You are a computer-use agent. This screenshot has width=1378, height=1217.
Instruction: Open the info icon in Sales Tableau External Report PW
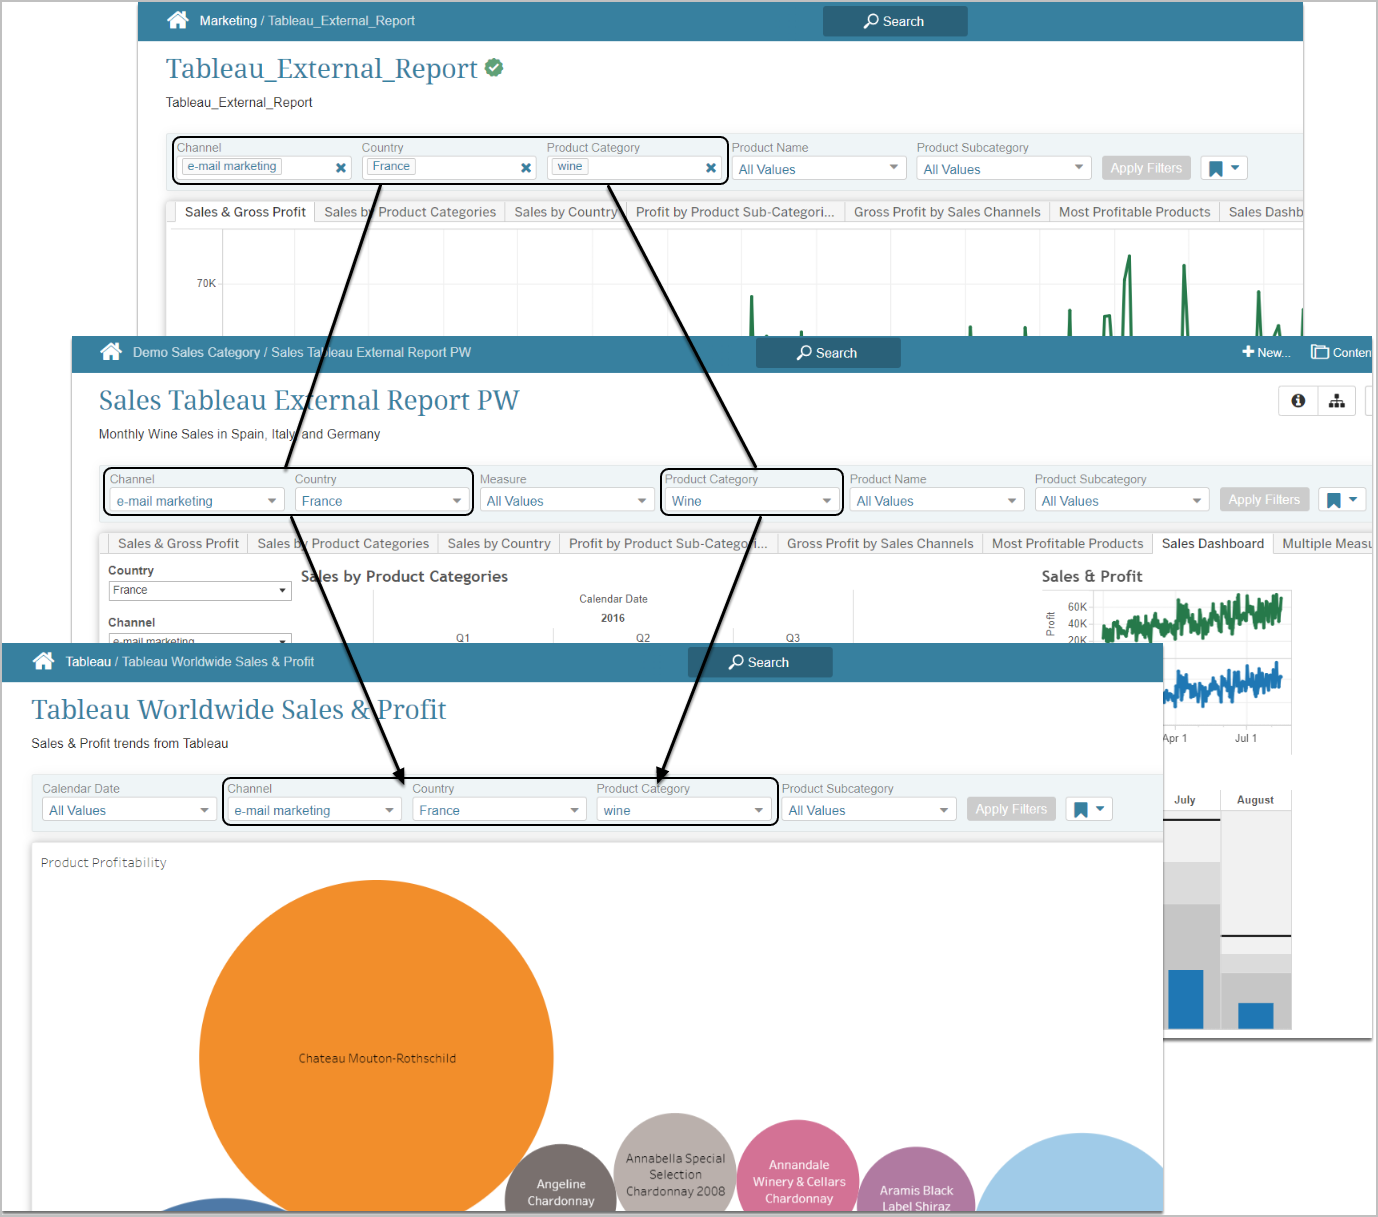1298,401
